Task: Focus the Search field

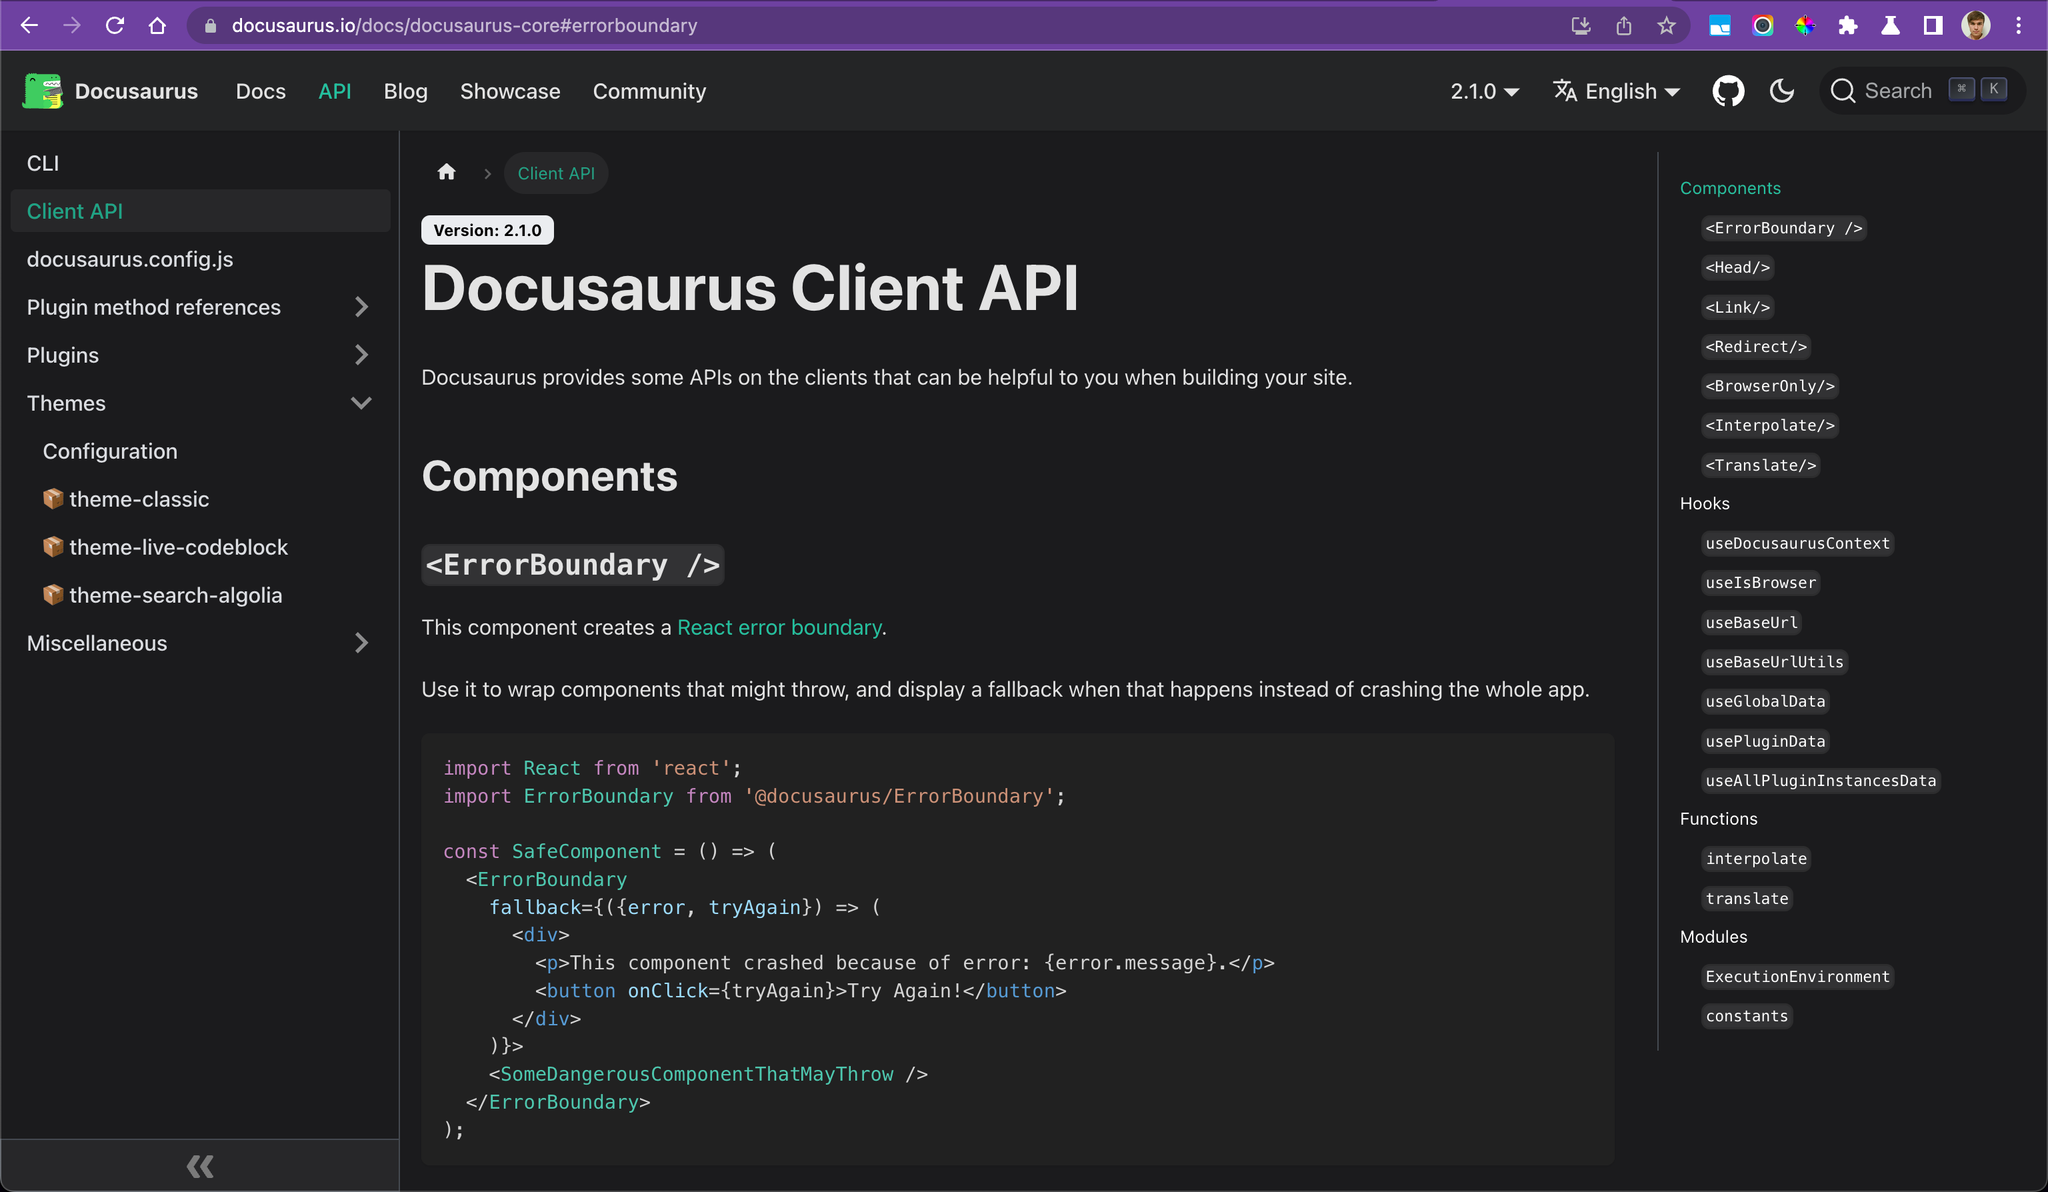Action: (x=1922, y=91)
